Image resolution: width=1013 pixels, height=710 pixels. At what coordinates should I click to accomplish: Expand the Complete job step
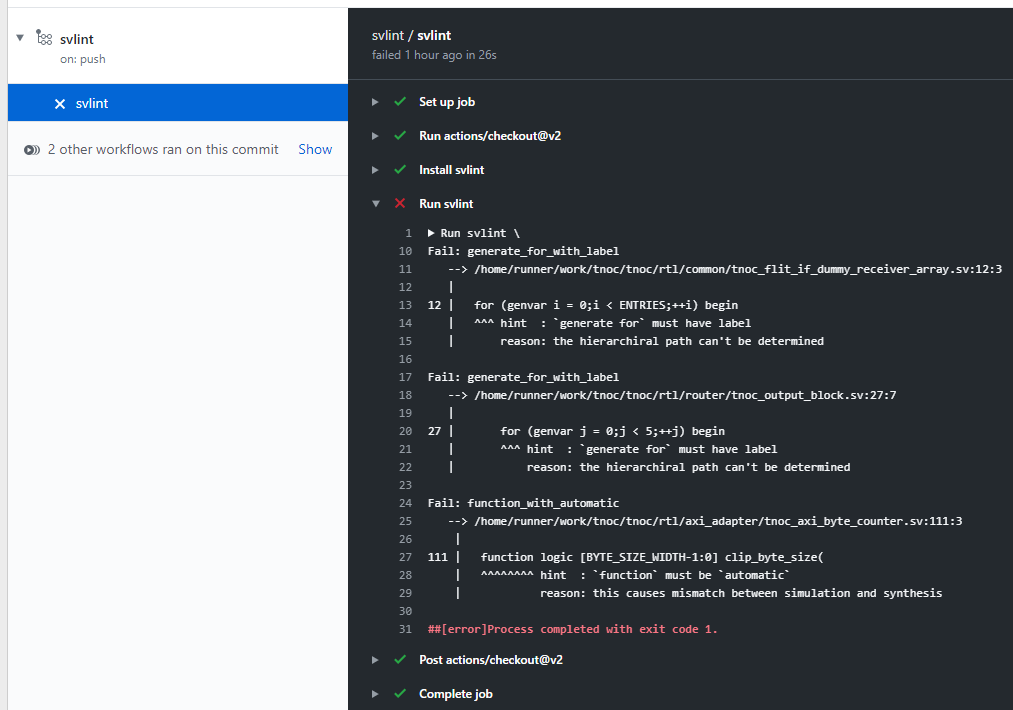(375, 693)
